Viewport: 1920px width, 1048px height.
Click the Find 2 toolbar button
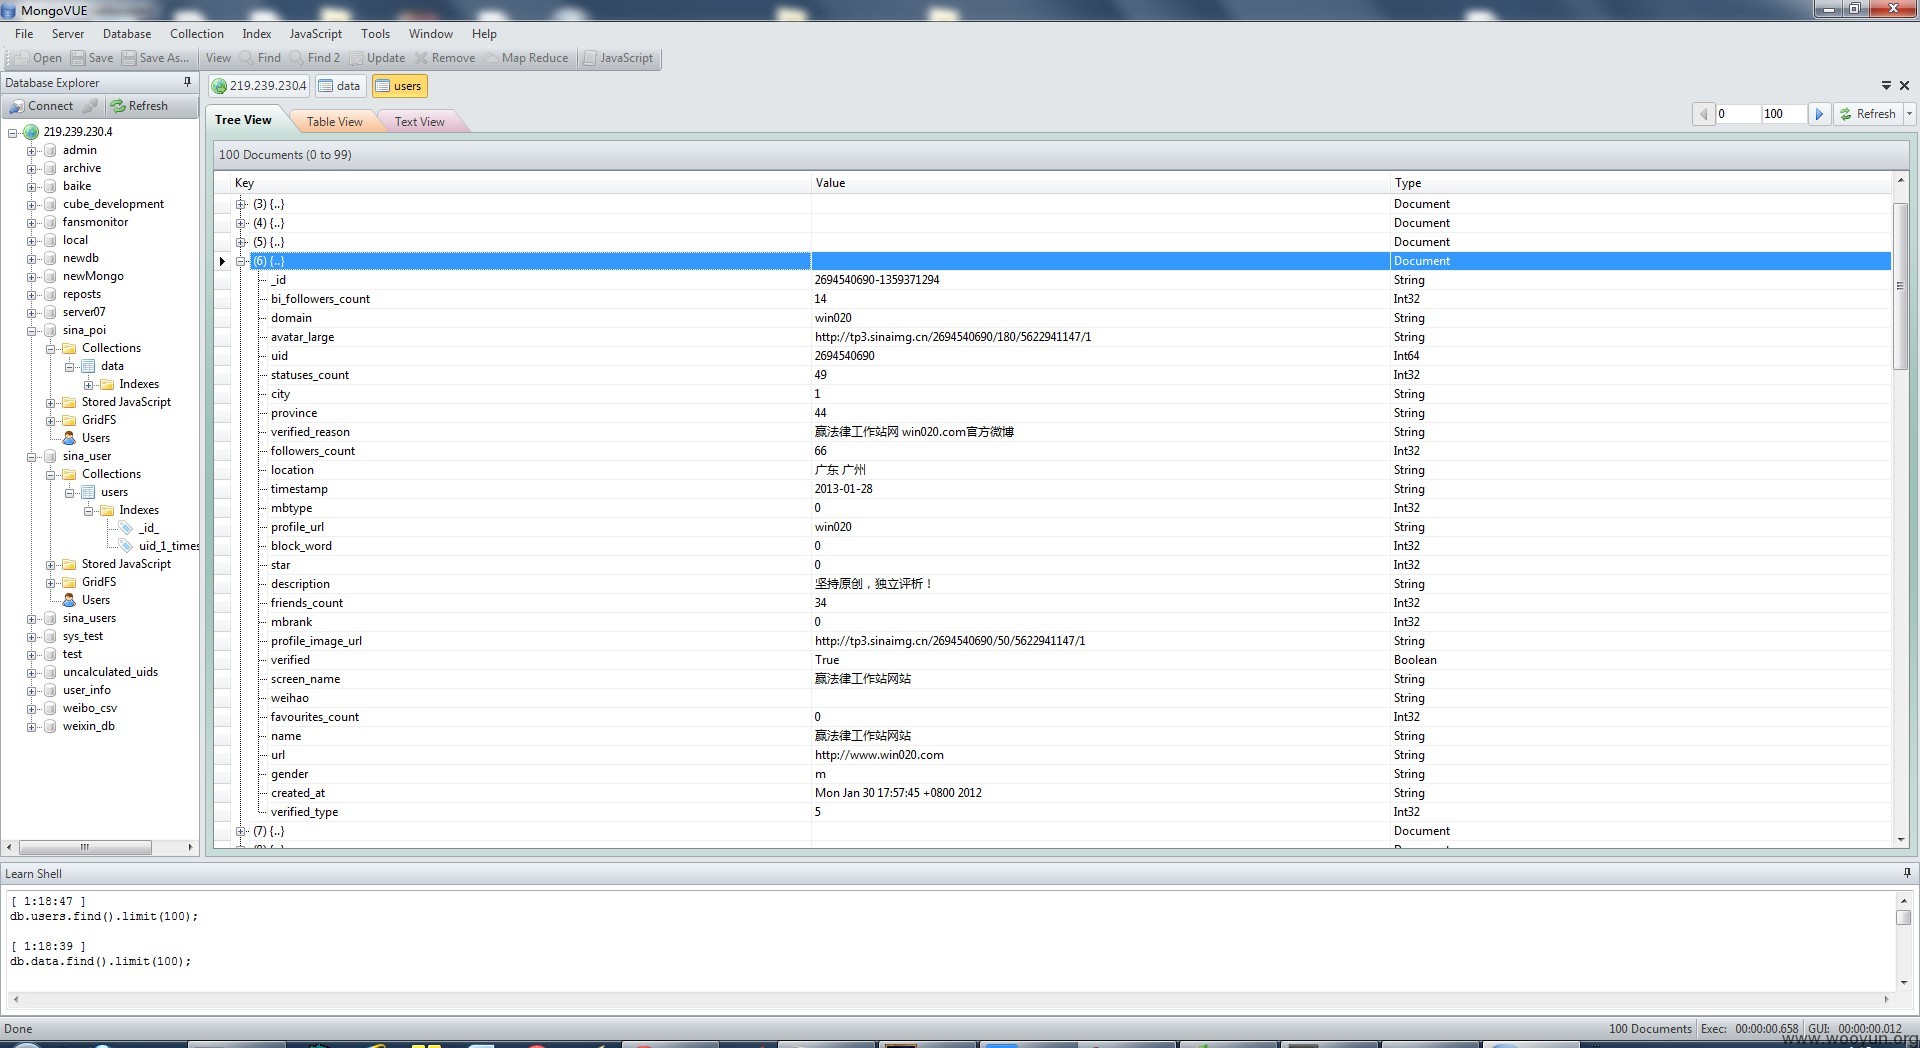click(x=315, y=58)
